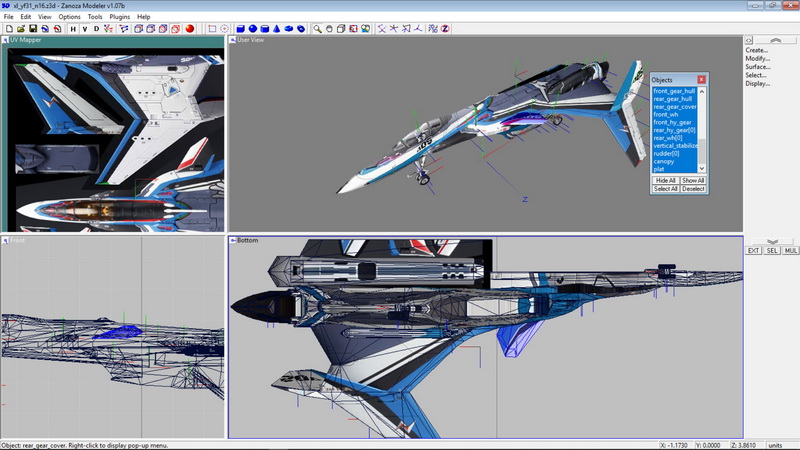Select the circular selection tool icon
The width and height of the screenshot is (800, 450).
[x=224, y=29]
